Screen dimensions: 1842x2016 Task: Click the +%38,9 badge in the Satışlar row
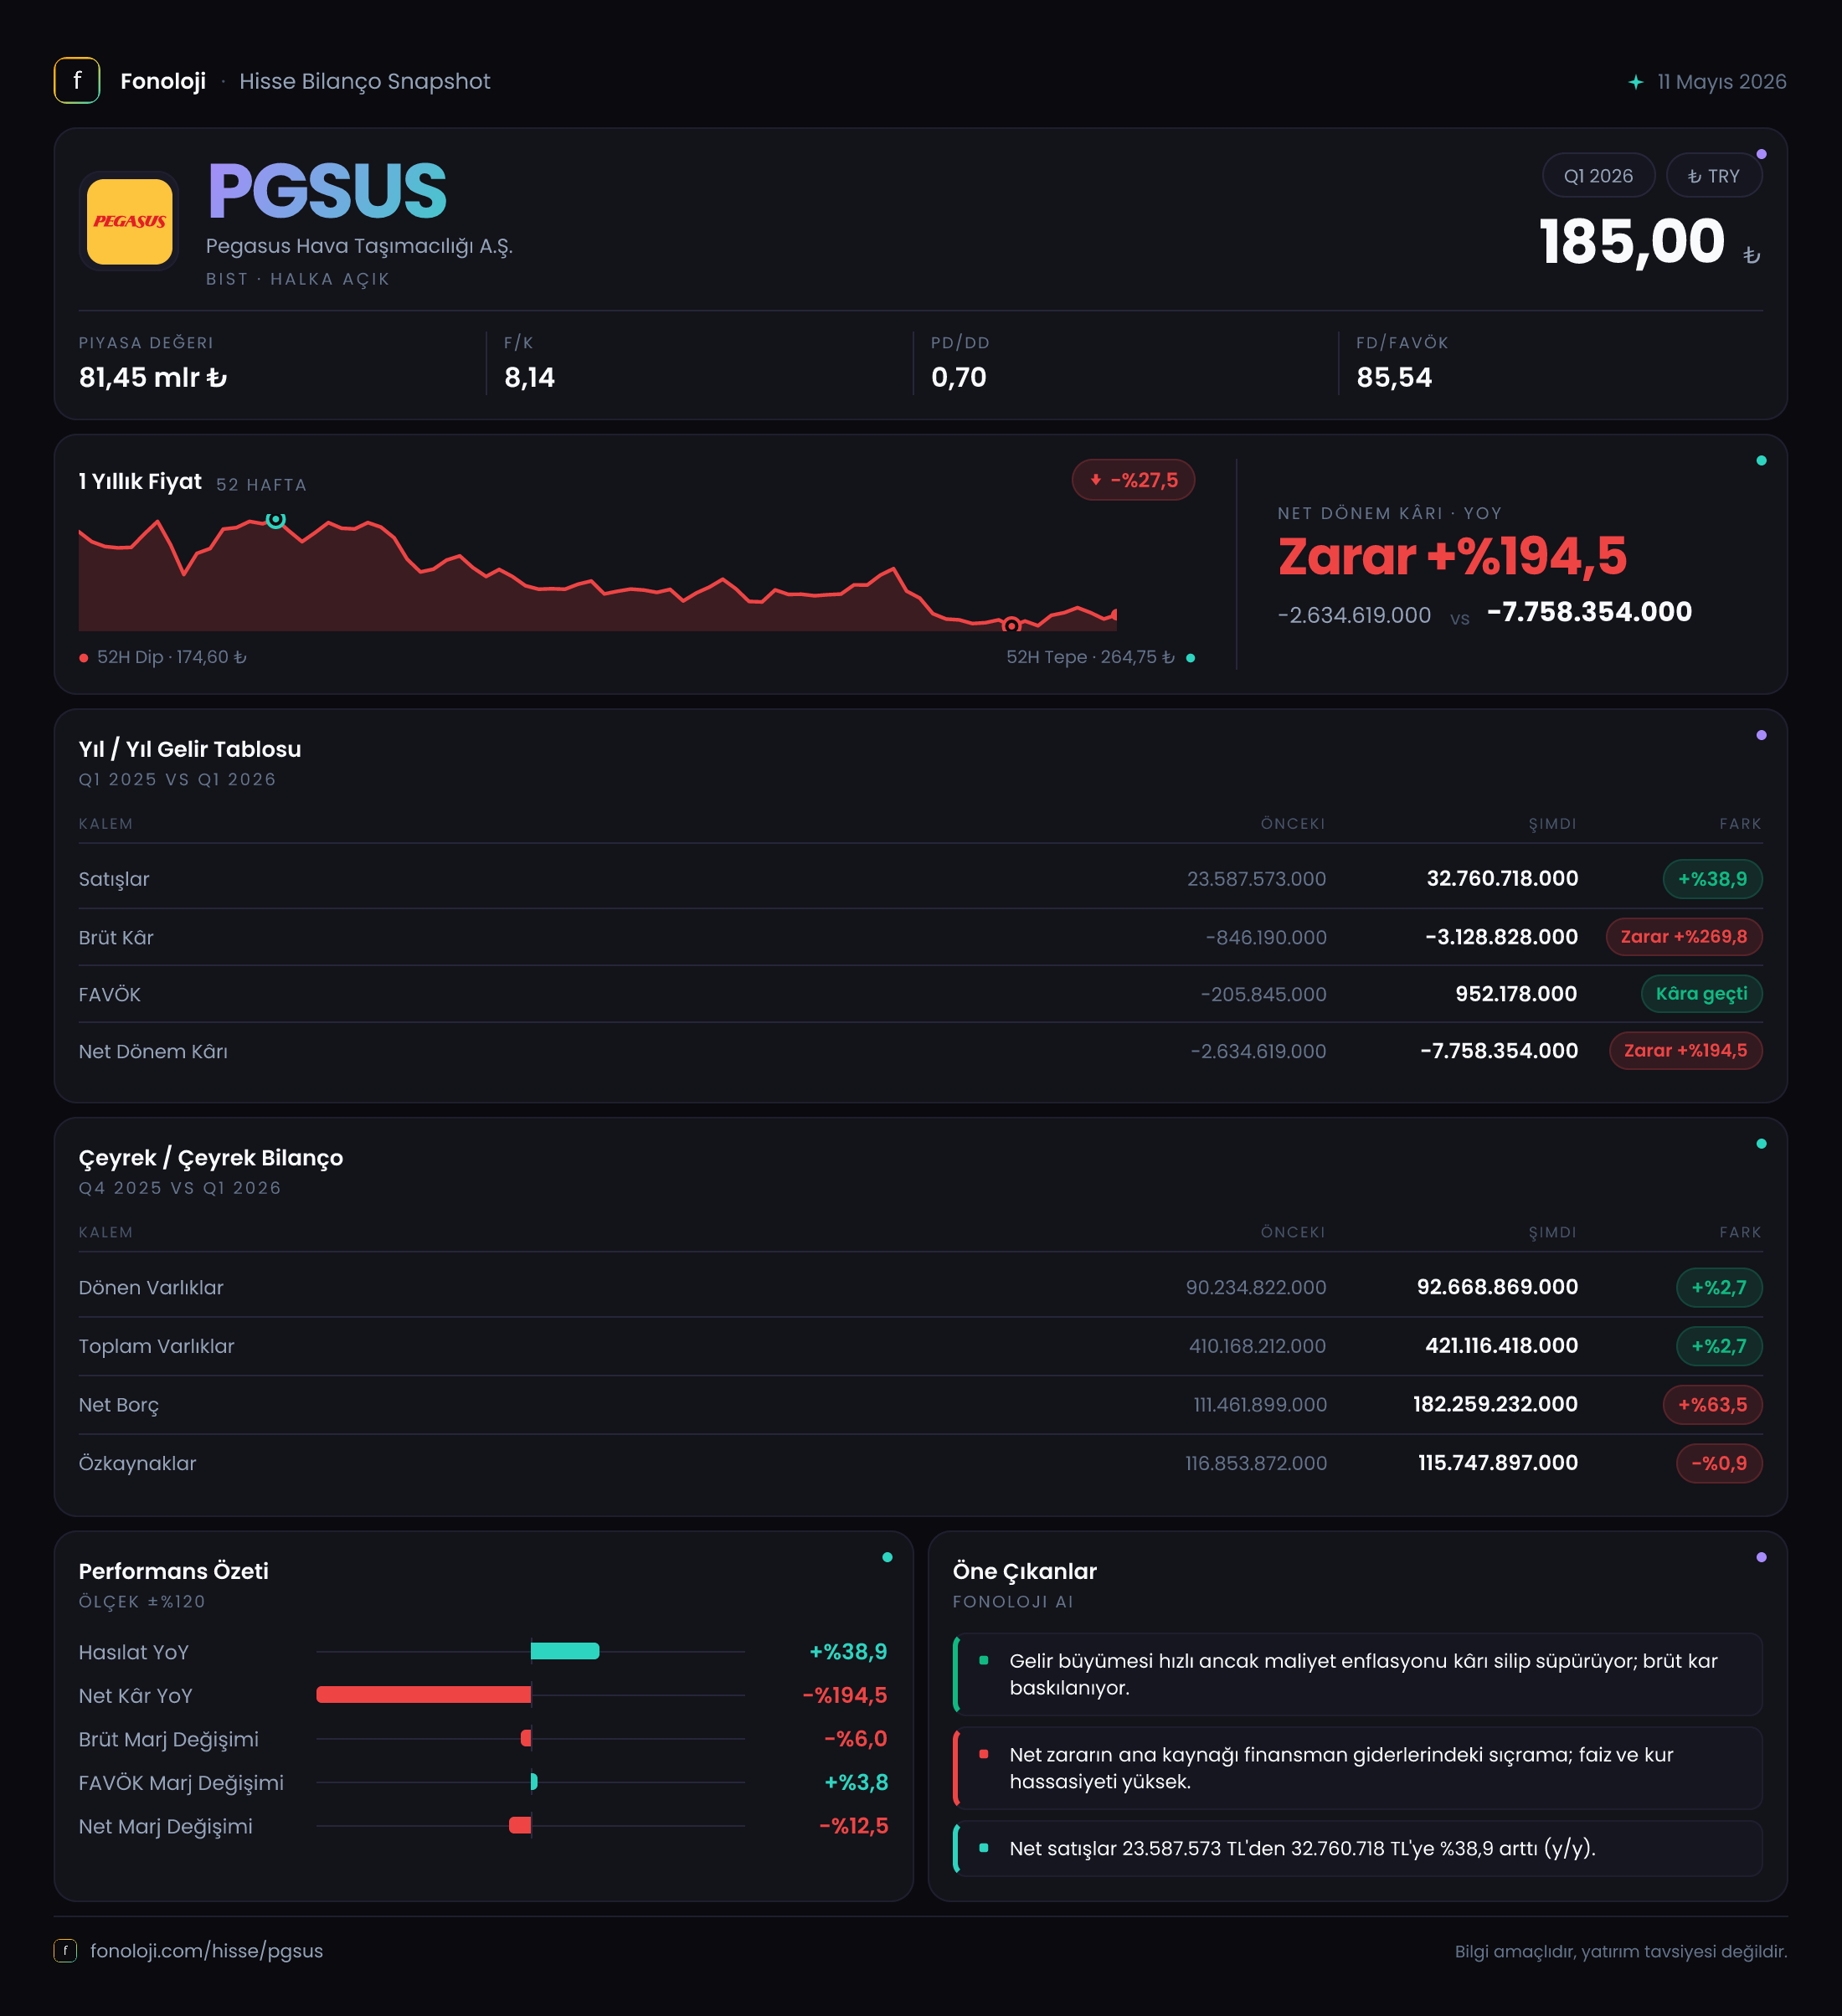1712,879
